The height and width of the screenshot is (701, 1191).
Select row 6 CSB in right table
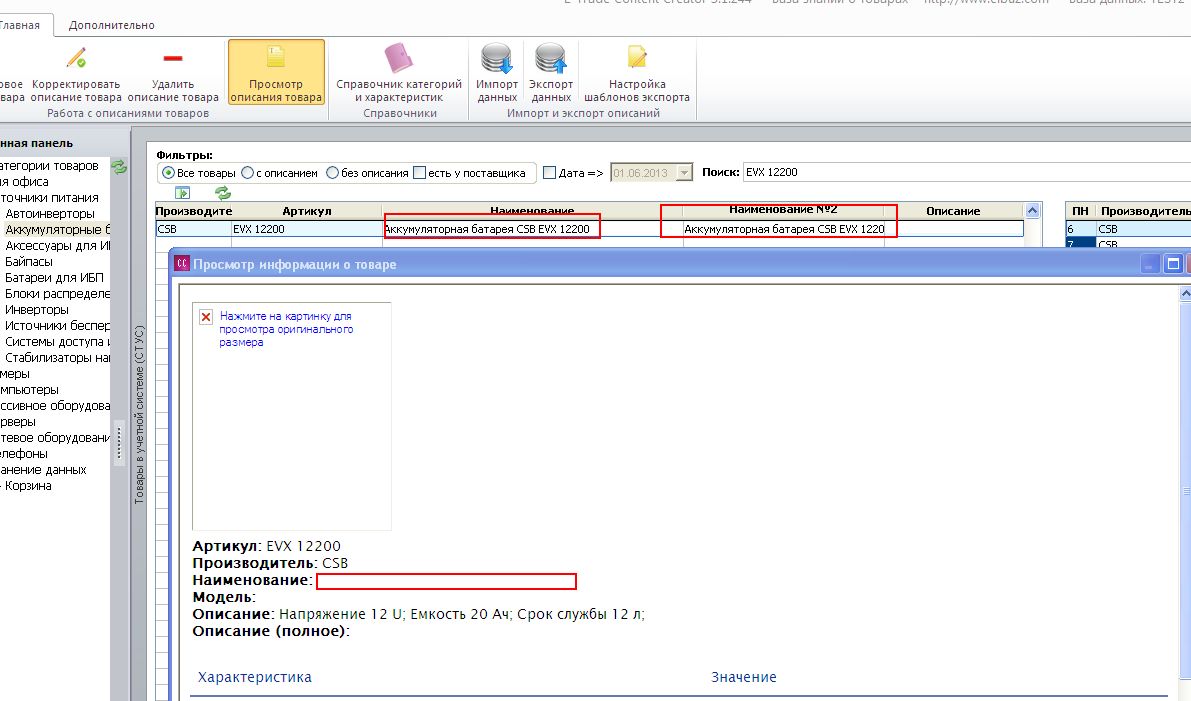click(1128, 229)
